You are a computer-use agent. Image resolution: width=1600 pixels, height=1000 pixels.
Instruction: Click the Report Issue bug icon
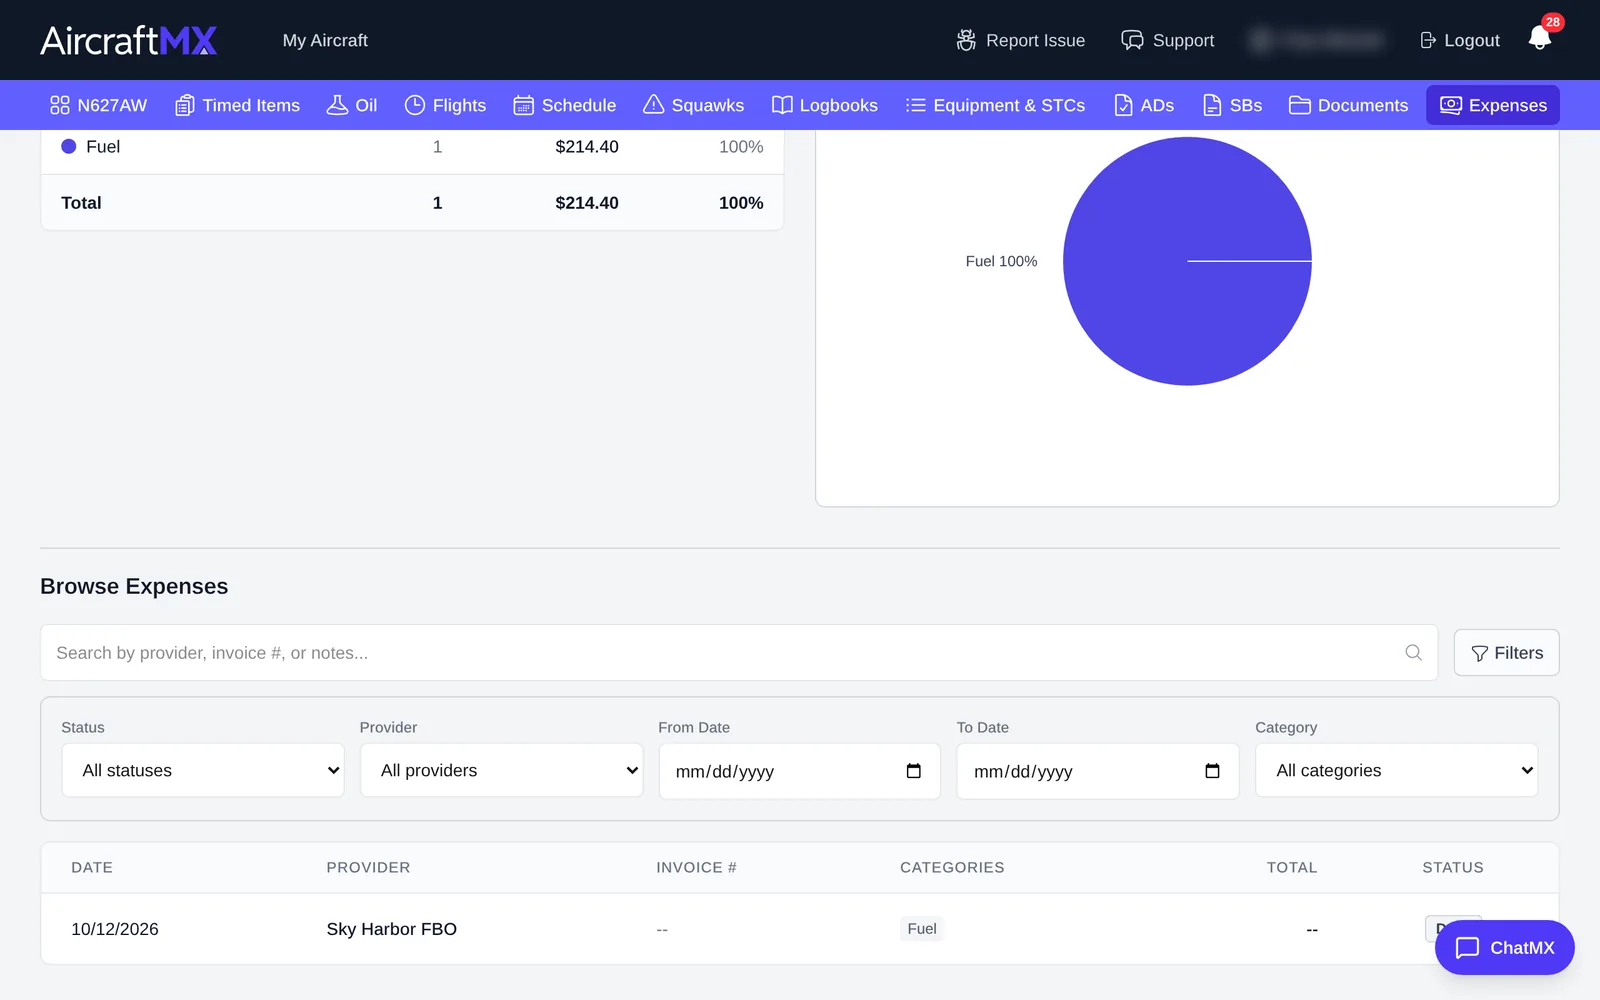point(966,40)
